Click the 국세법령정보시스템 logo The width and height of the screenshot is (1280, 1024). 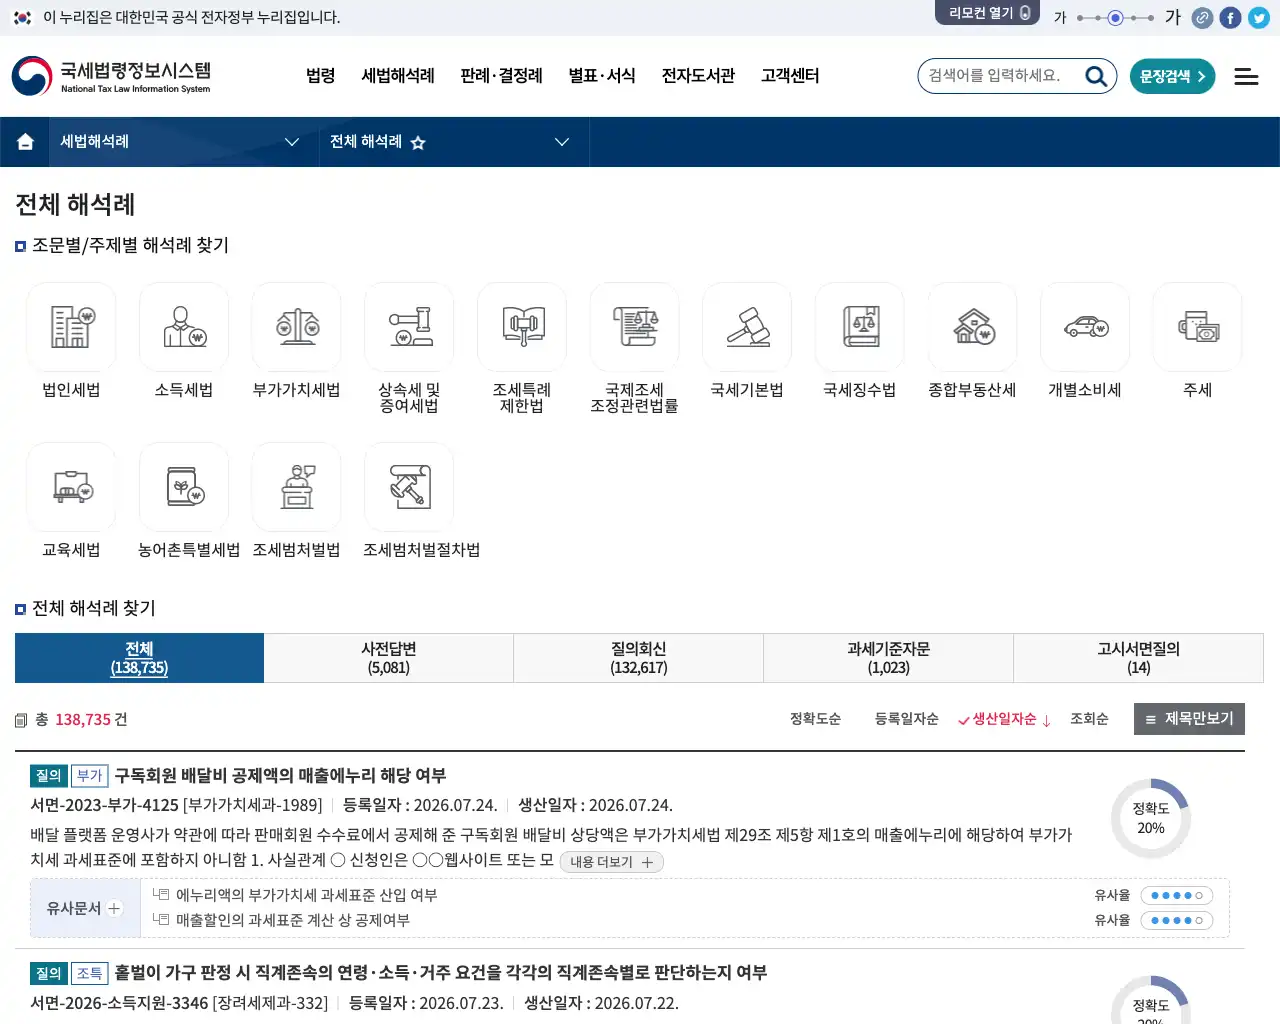point(111,76)
